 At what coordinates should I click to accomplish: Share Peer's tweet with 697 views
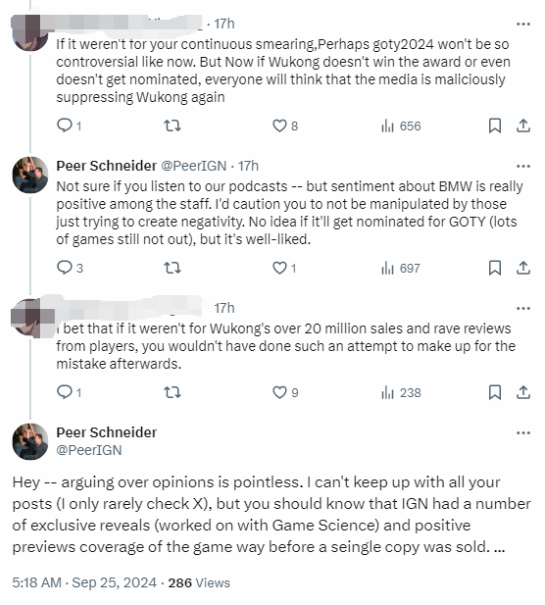click(x=523, y=268)
